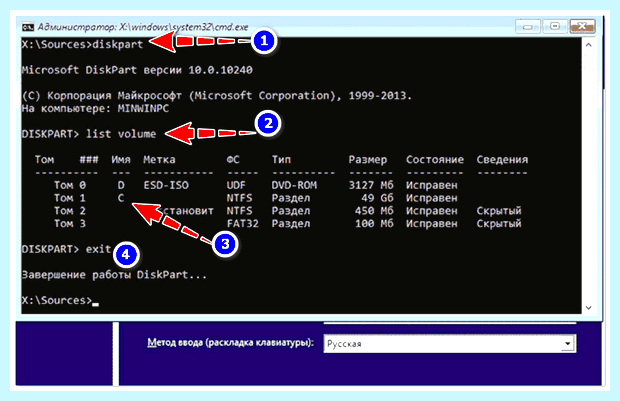The image size is (620, 401).
Task: Click the 'FAT32' file system value
Action: (242, 223)
